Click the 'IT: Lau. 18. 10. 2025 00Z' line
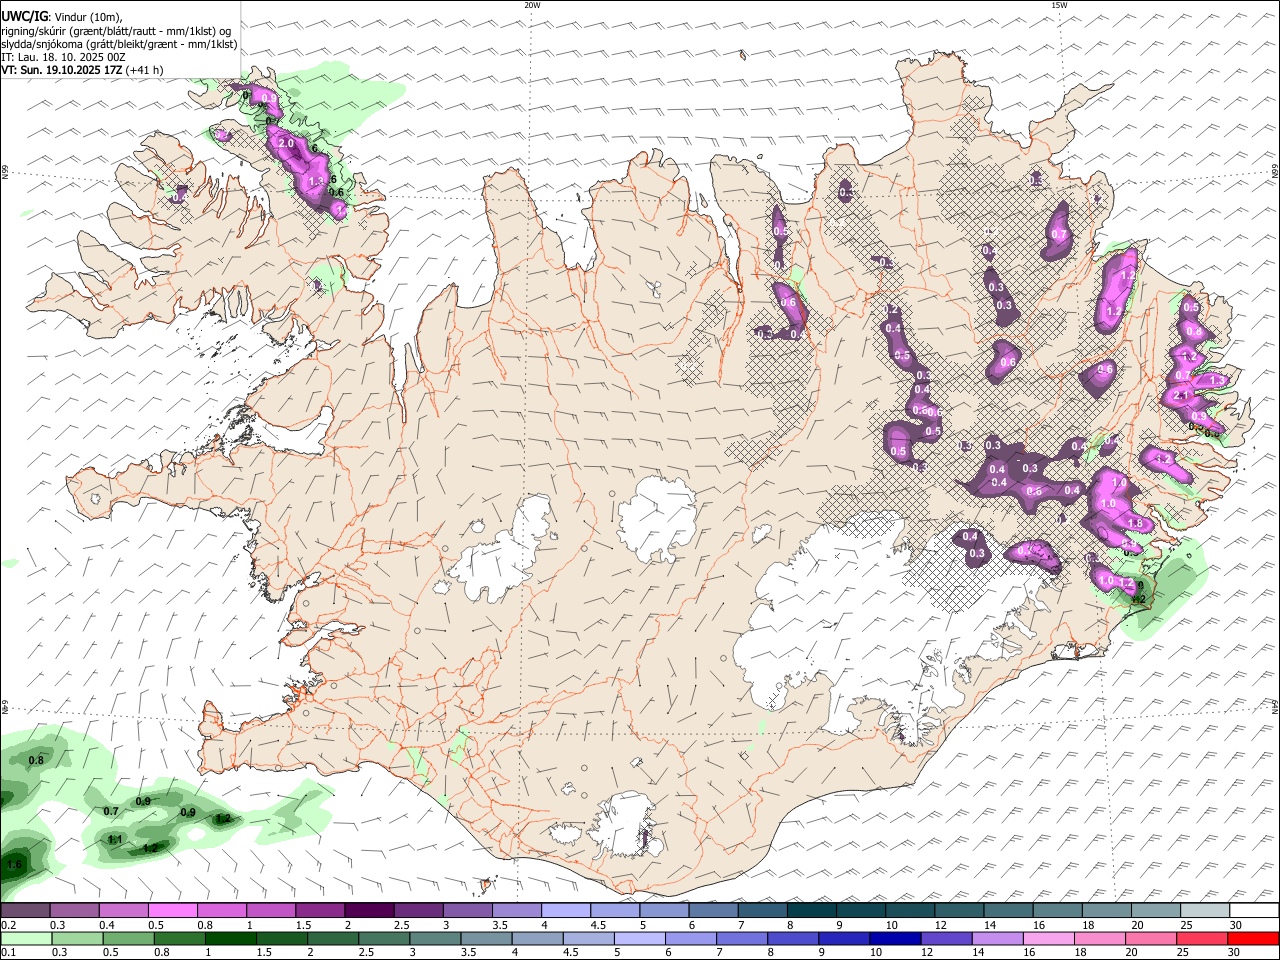This screenshot has width=1280, height=960. (63, 57)
